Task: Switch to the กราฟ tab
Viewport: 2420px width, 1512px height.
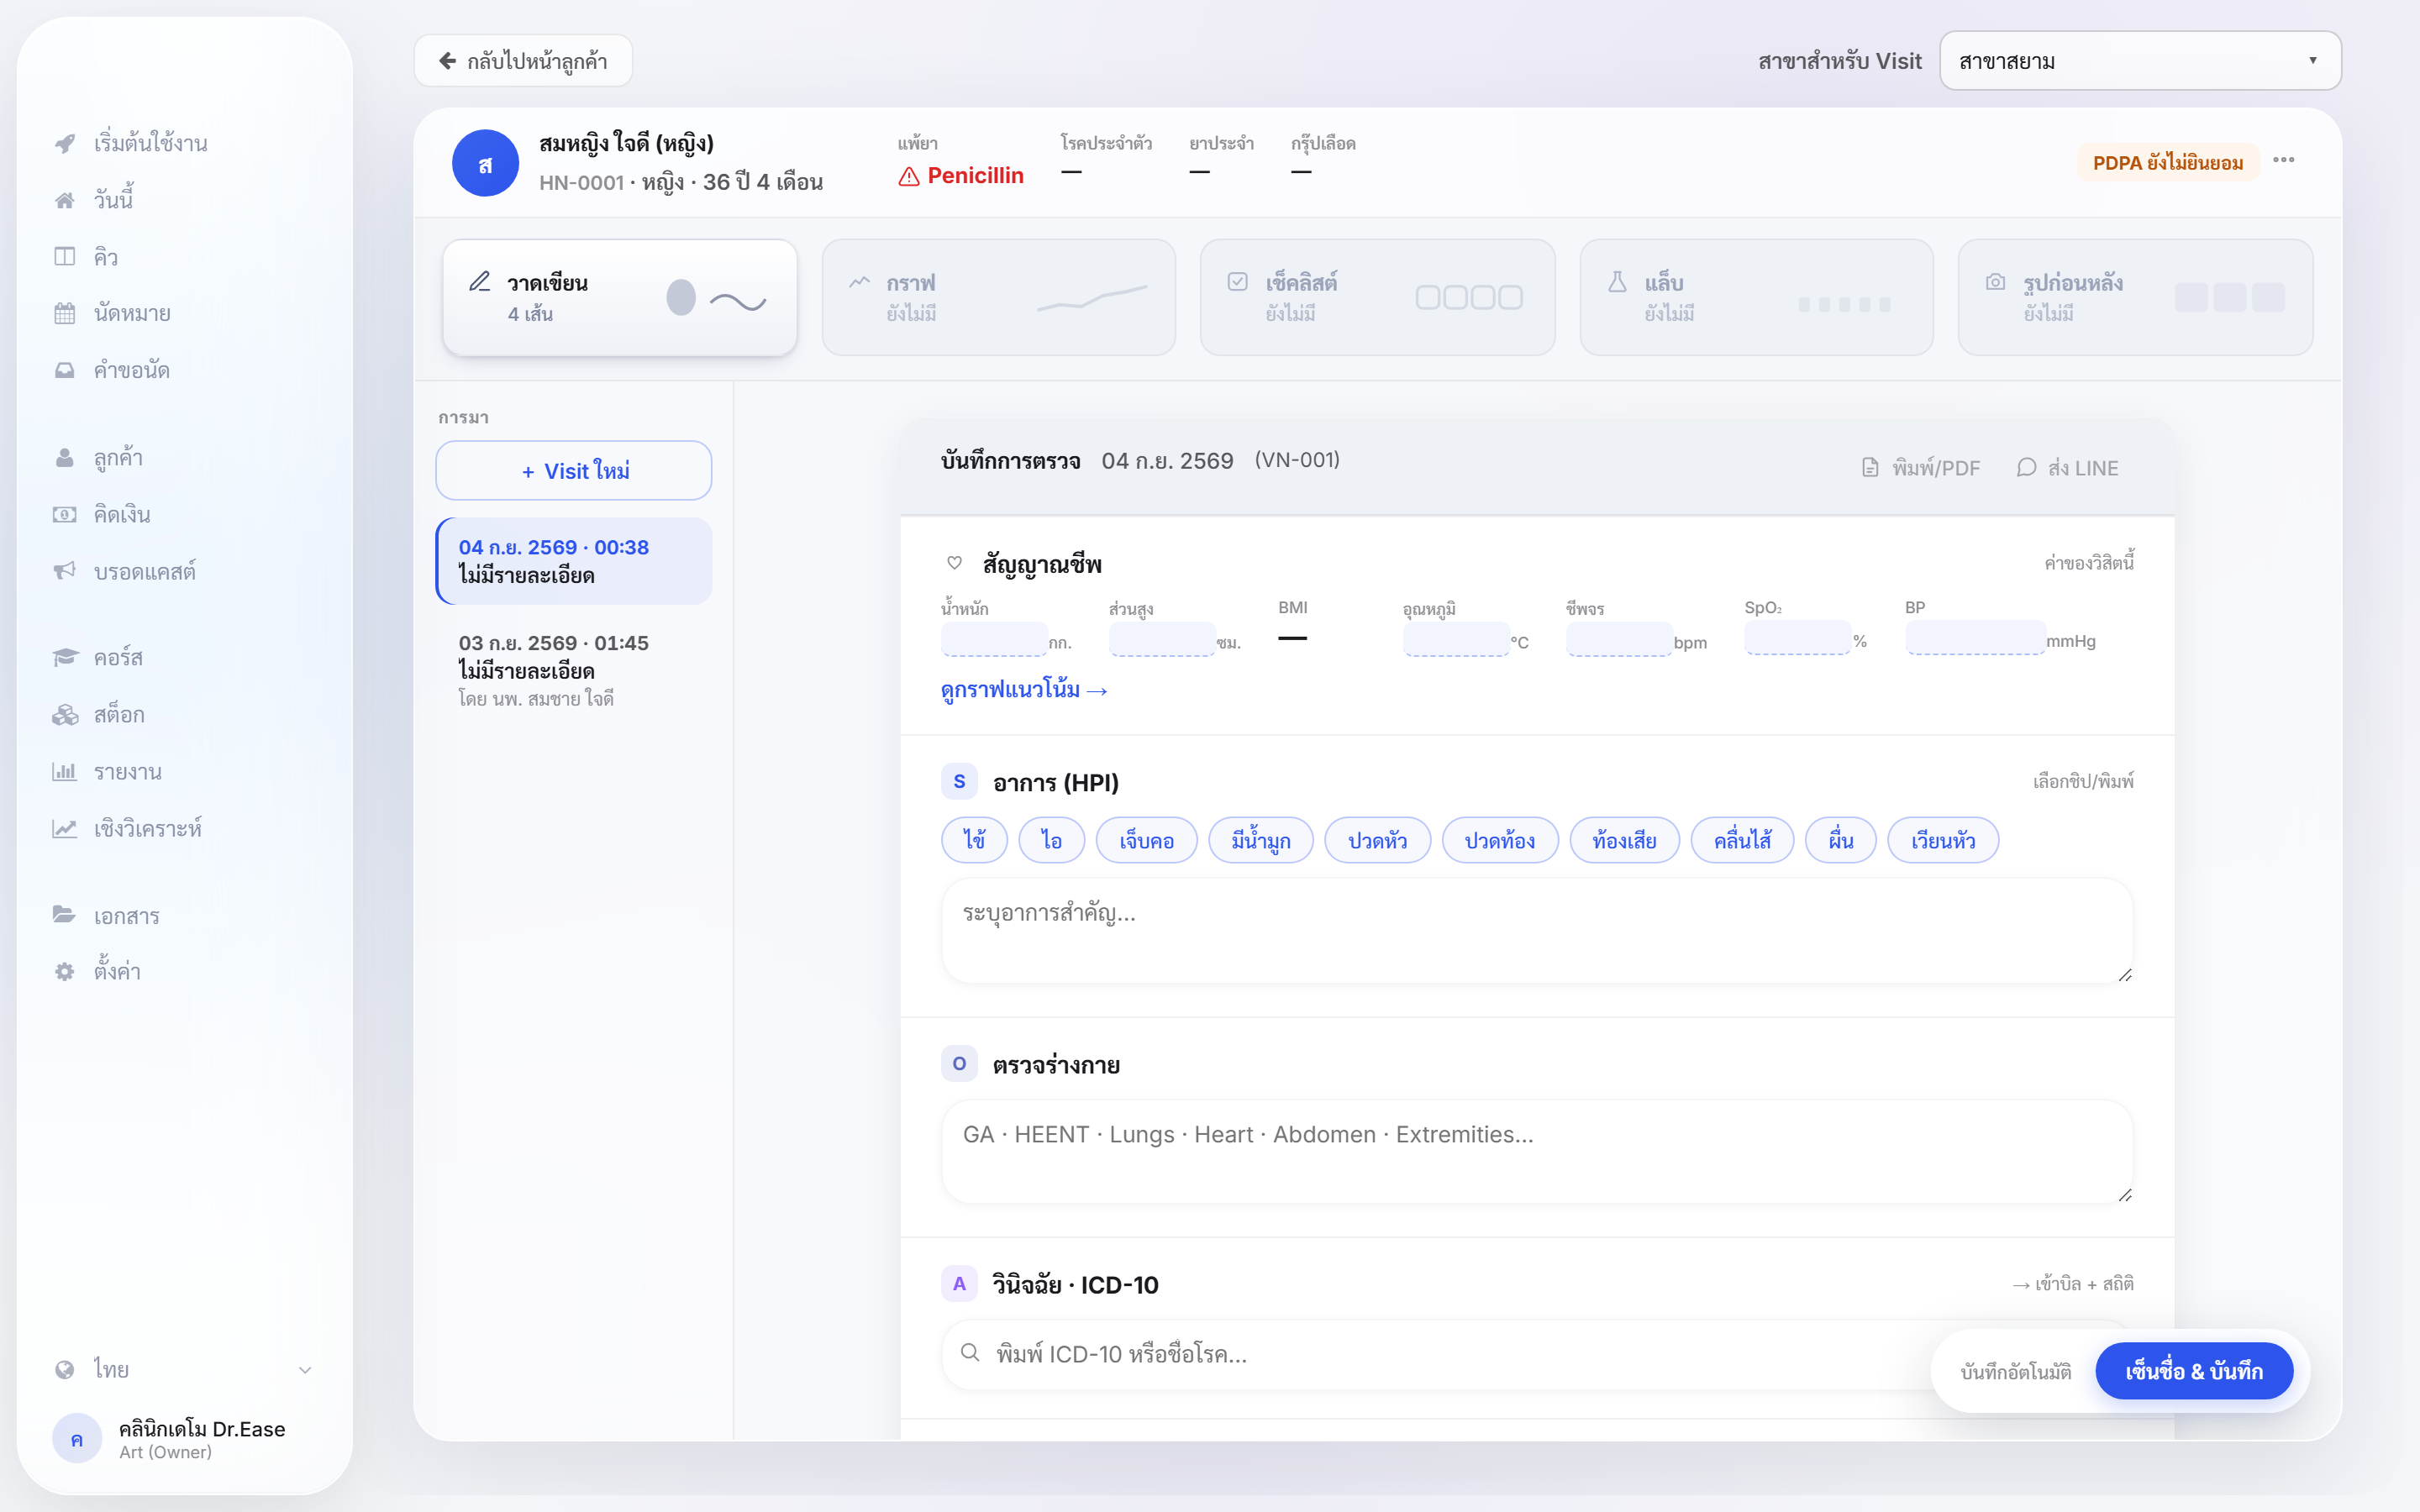Action: point(998,297)
